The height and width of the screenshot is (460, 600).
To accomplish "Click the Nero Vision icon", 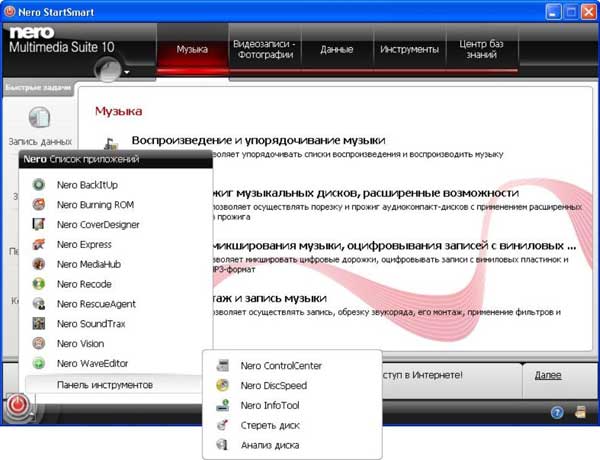I will (39, 343).
